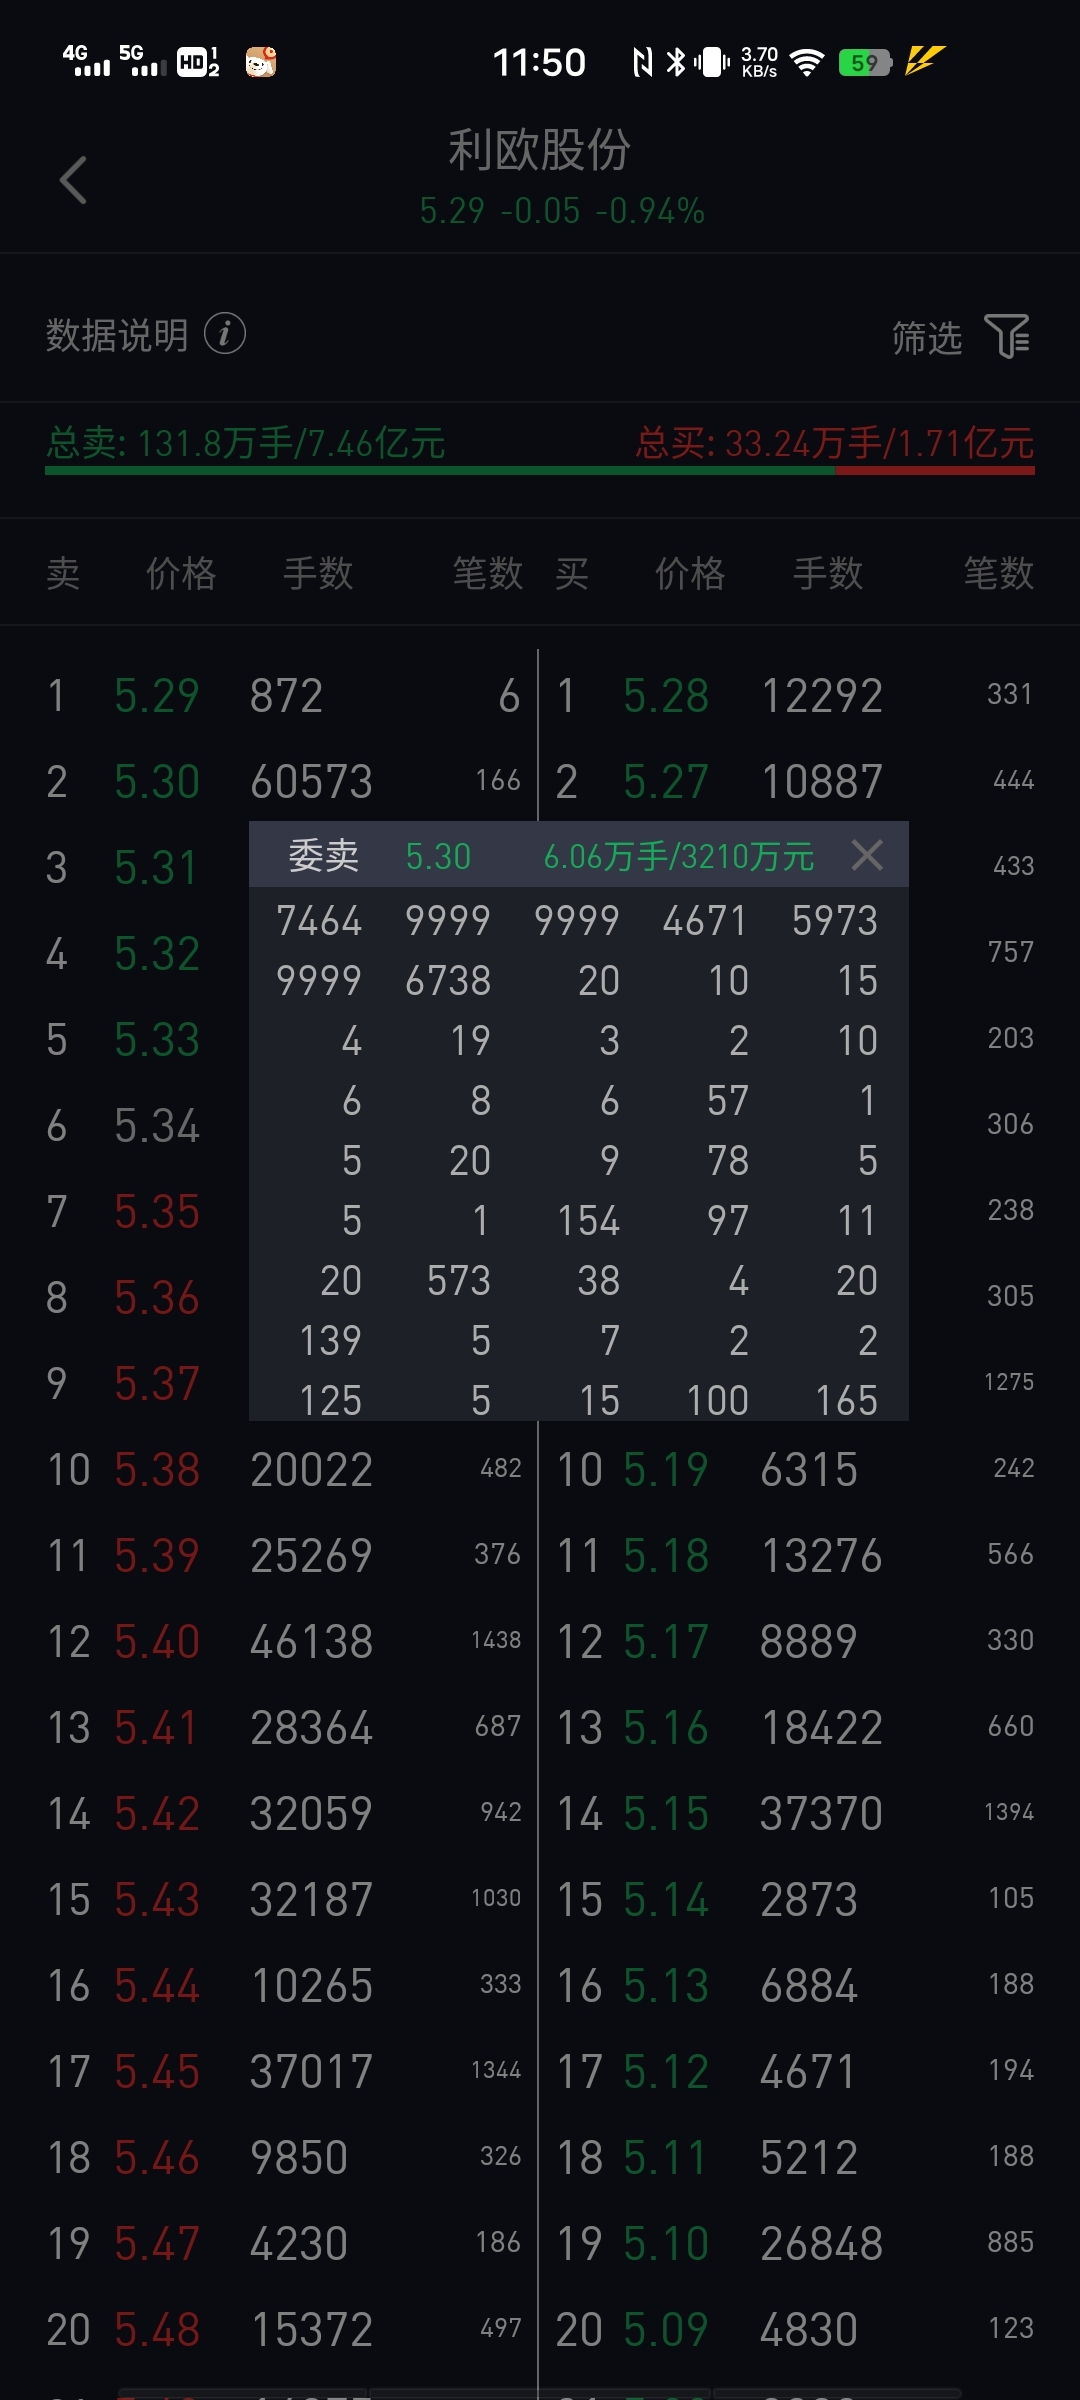Select sell level 6 price 5.34
This screenshot has width=1080, height=2400.
tap(157, 1126)
